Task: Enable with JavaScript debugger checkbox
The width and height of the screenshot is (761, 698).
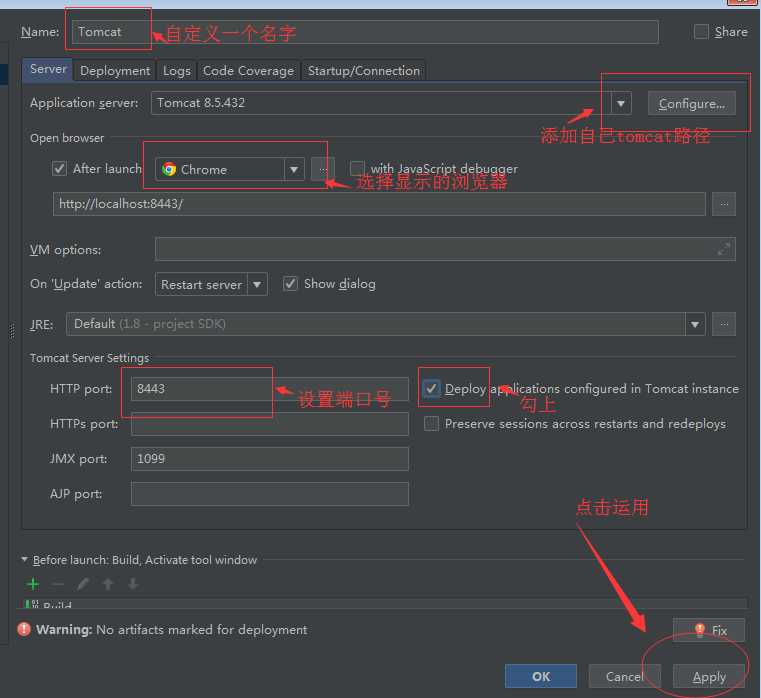Action: point(357,169)
